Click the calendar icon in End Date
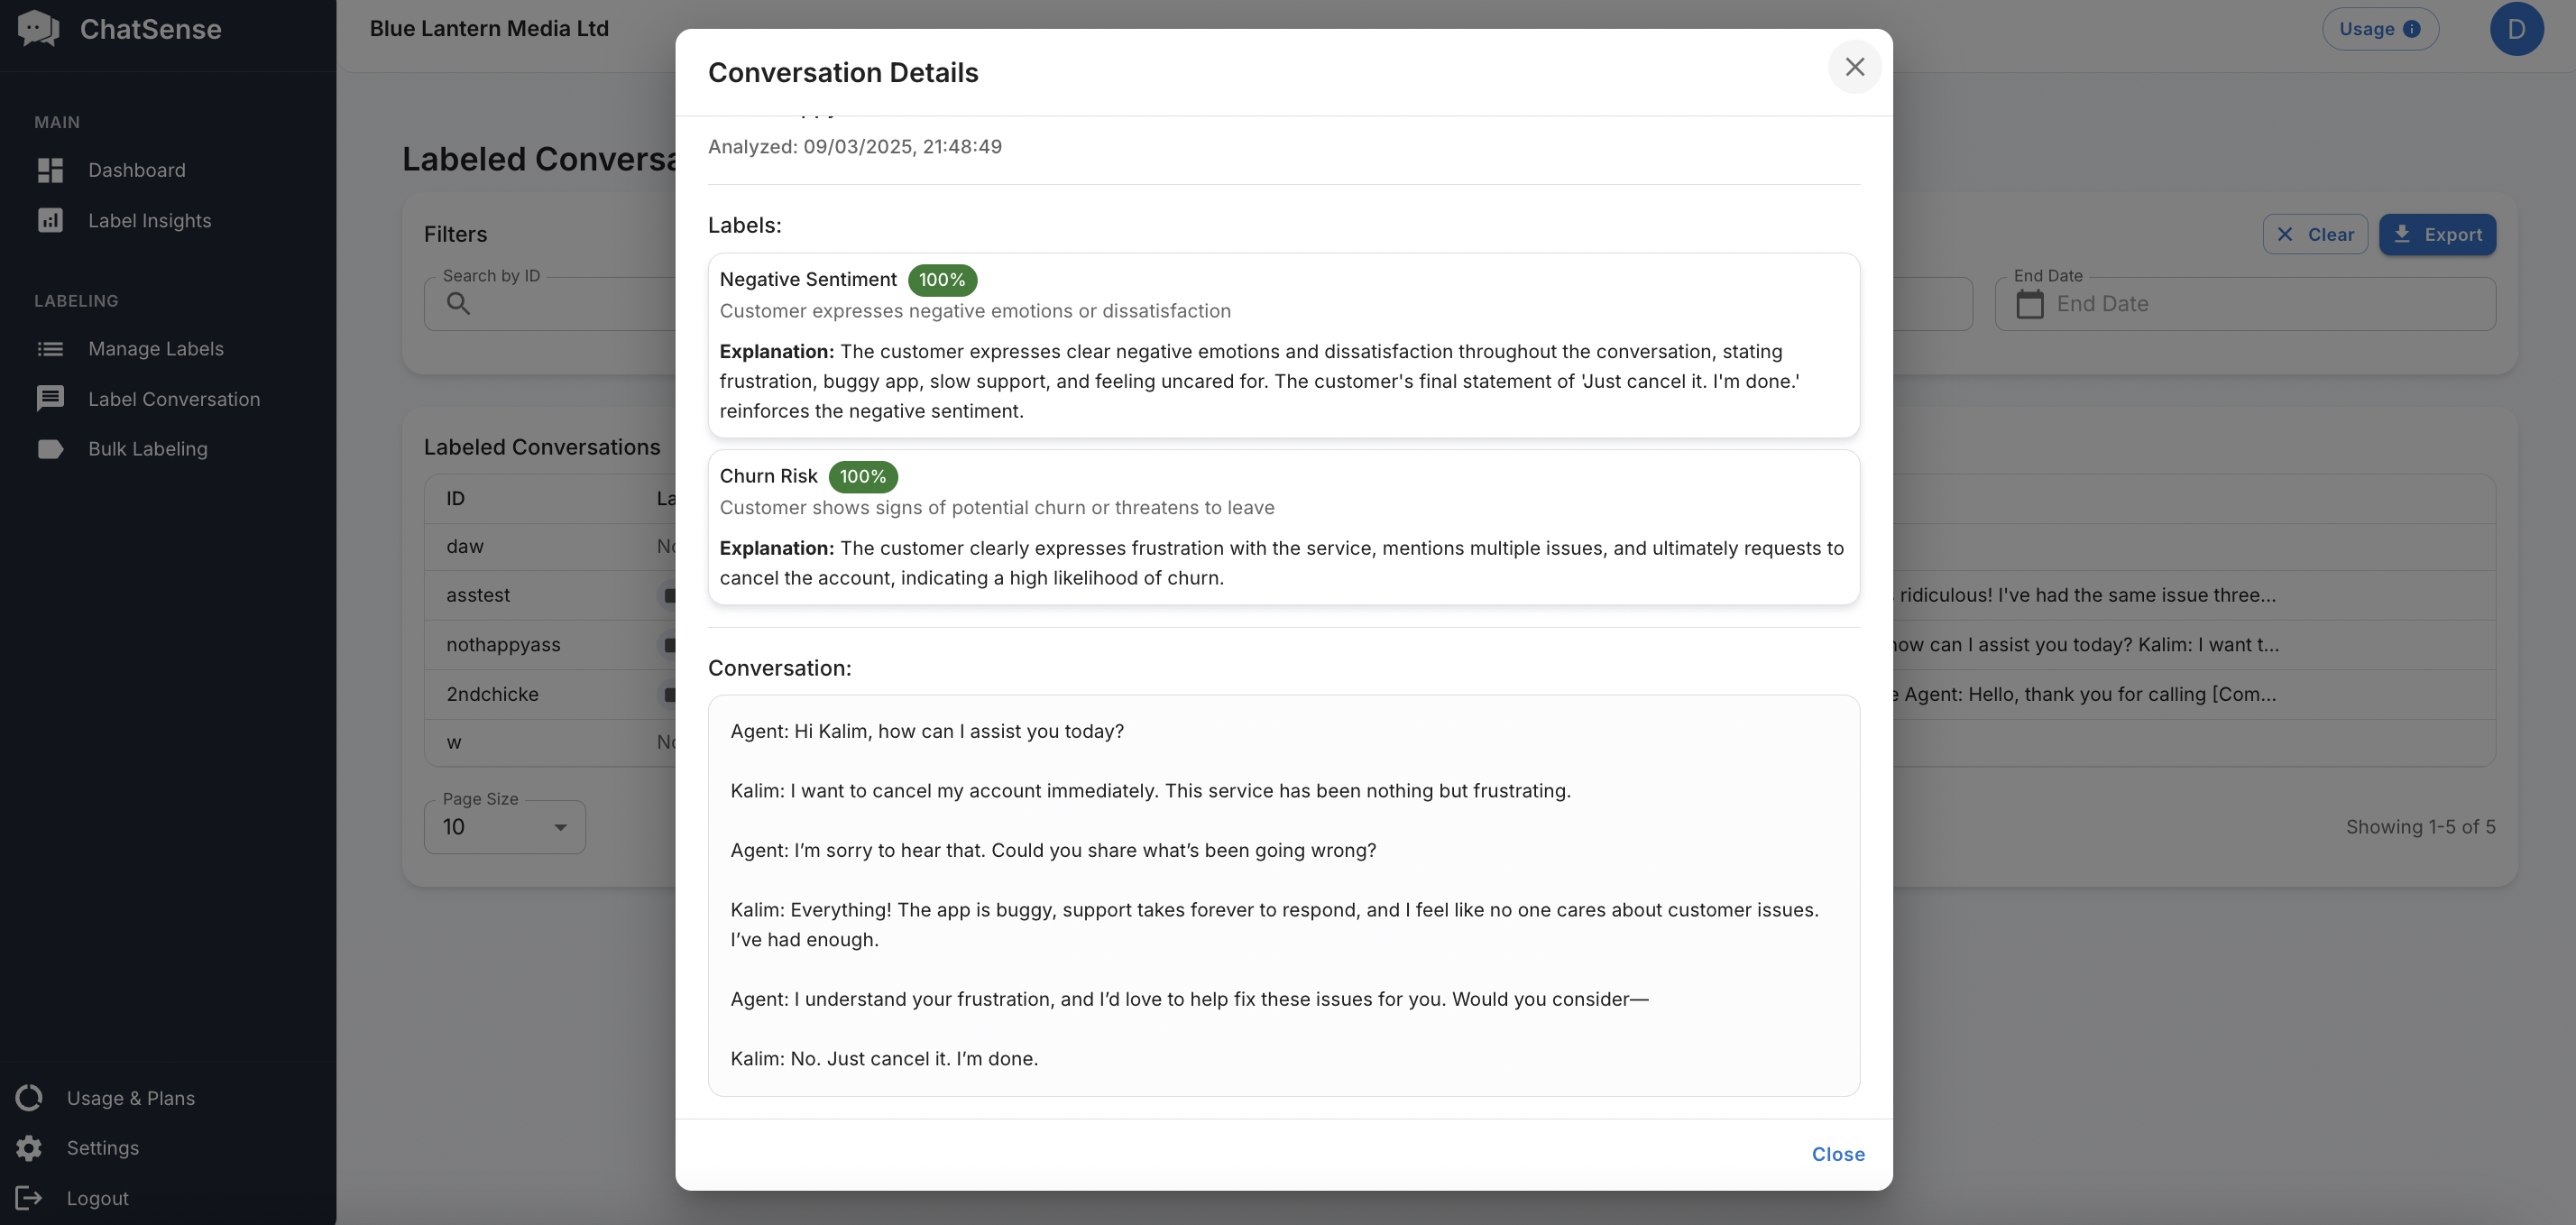Screen dimensions: 2576x1225 point(2029,304)
